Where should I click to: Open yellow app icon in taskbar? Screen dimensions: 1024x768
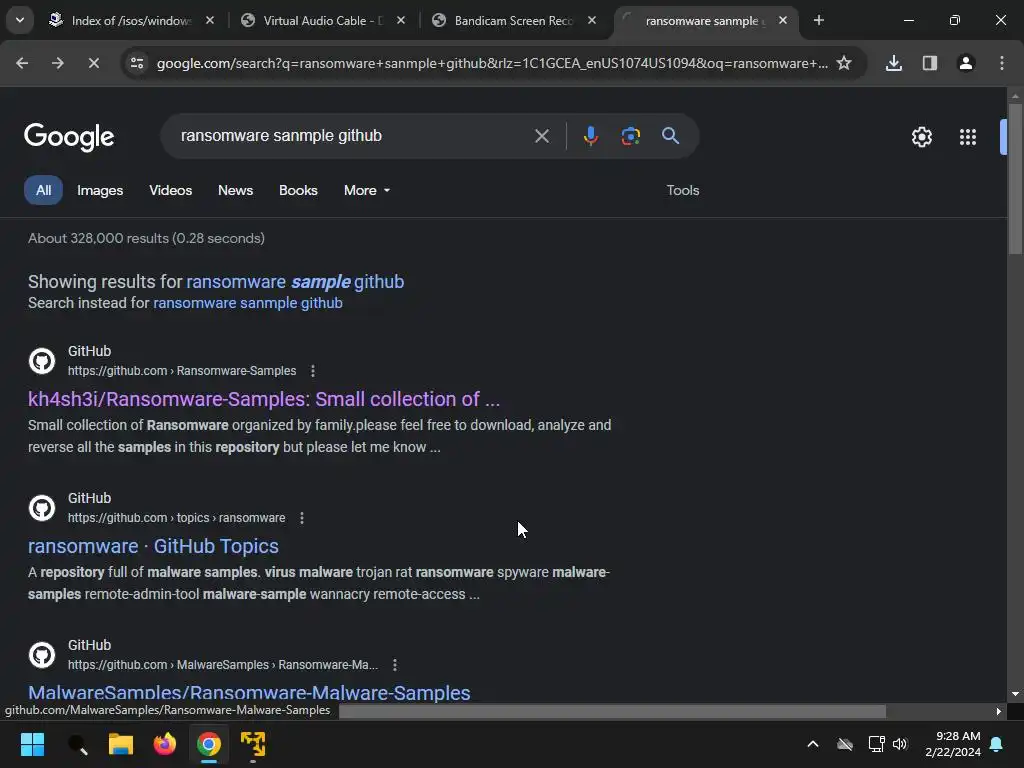point(253,744)
